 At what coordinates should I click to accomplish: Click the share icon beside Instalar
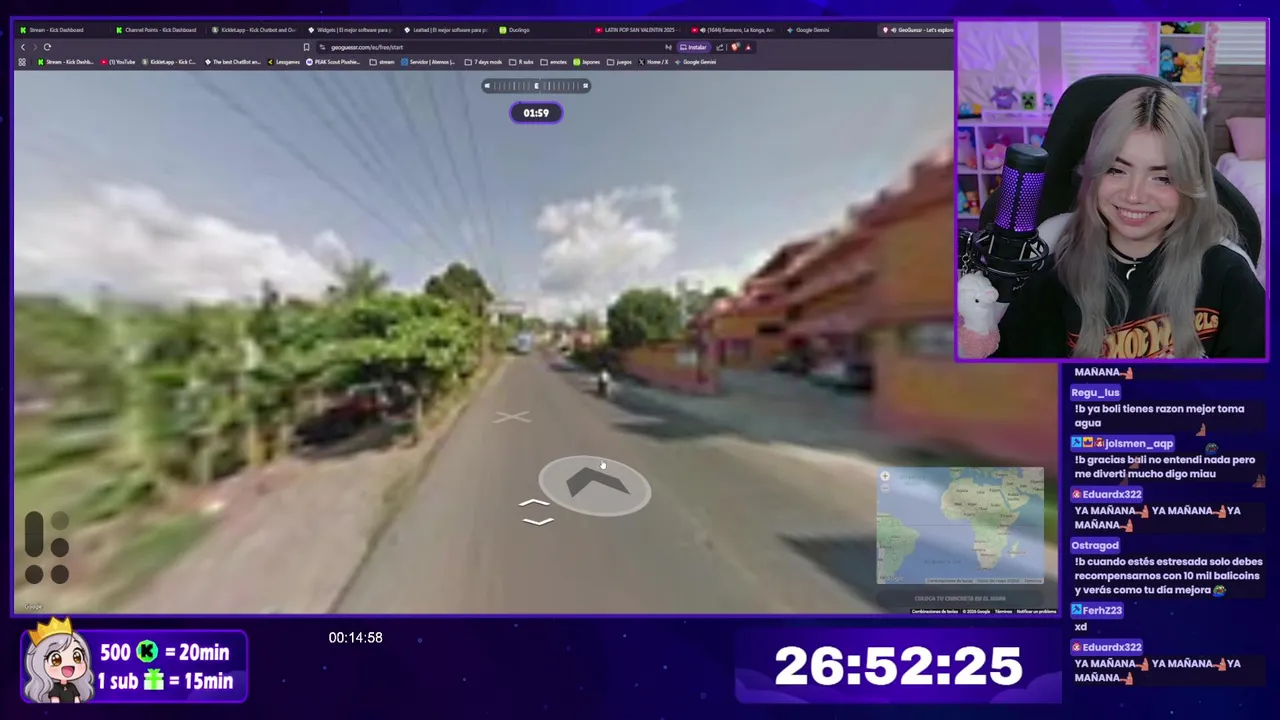click(x=719, y=47)
